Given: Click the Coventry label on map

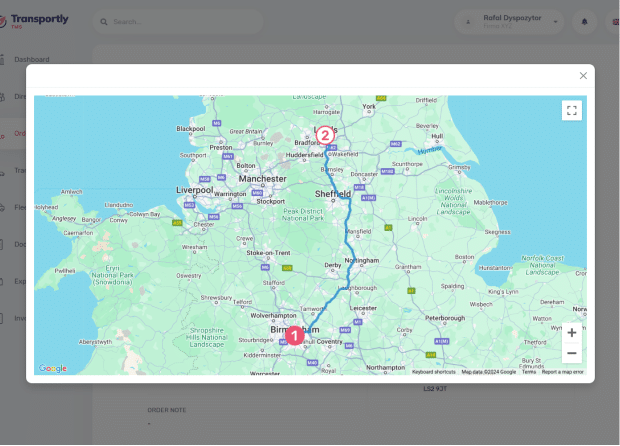Looking at the screenshot, I should [329, 341].
